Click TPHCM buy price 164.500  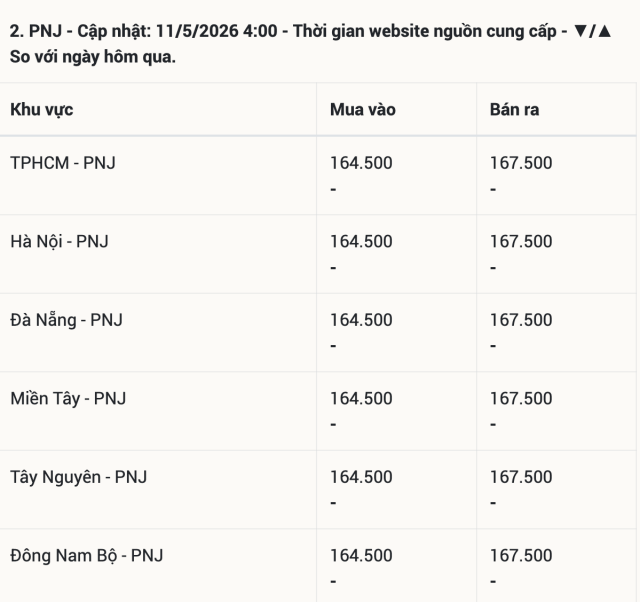click(361, 163)
